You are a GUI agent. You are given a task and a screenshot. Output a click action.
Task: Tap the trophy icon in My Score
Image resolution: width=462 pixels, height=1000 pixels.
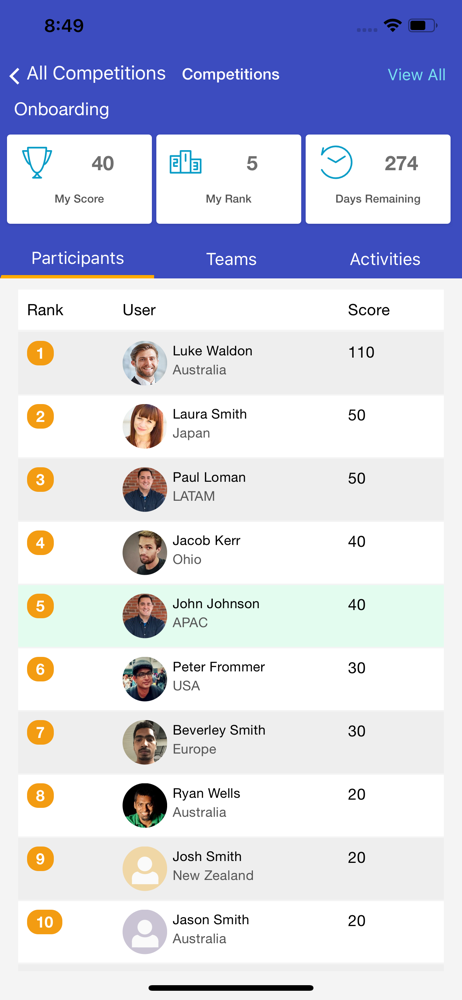click(x=37, y=163)
